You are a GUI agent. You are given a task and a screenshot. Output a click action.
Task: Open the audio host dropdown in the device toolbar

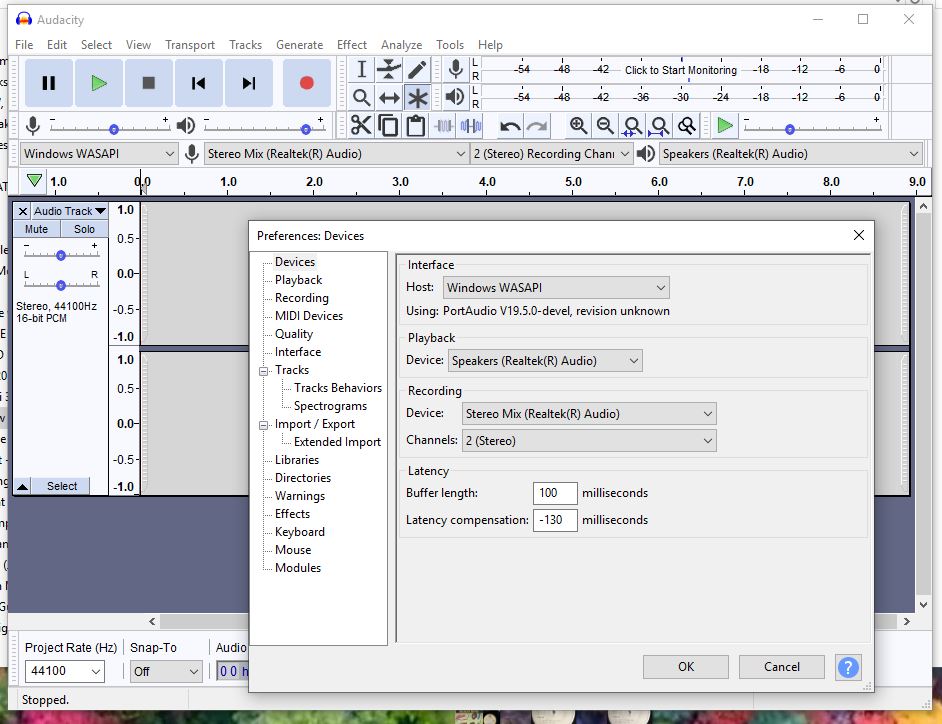pos(99,154)
